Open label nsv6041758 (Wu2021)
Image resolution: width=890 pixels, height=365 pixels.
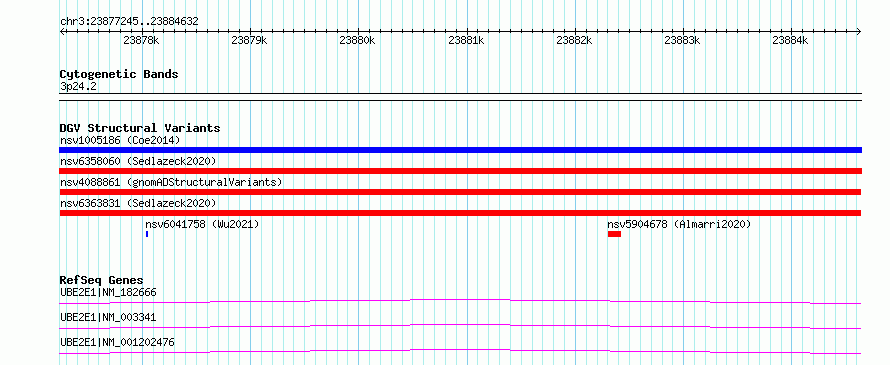click(x=202, y=224)
